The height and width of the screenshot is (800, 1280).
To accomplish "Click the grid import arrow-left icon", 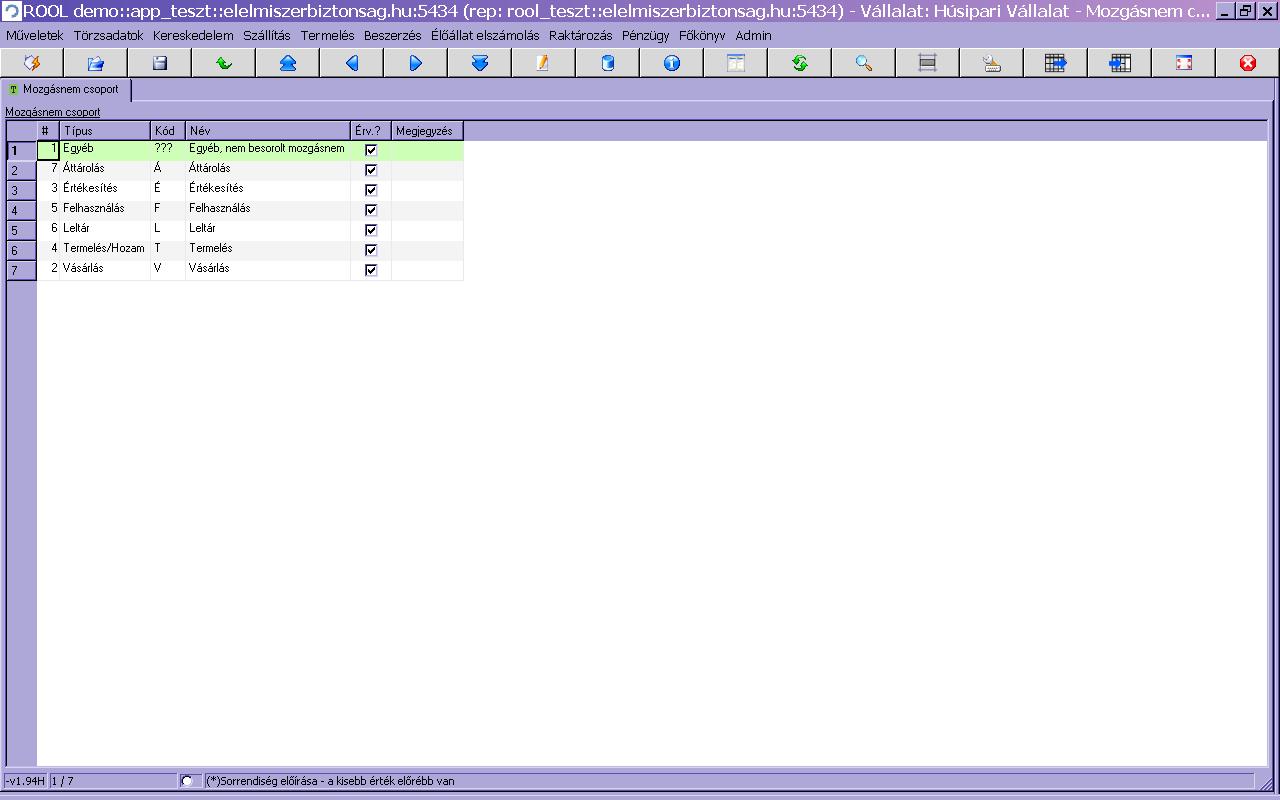I will (1120, 63).
